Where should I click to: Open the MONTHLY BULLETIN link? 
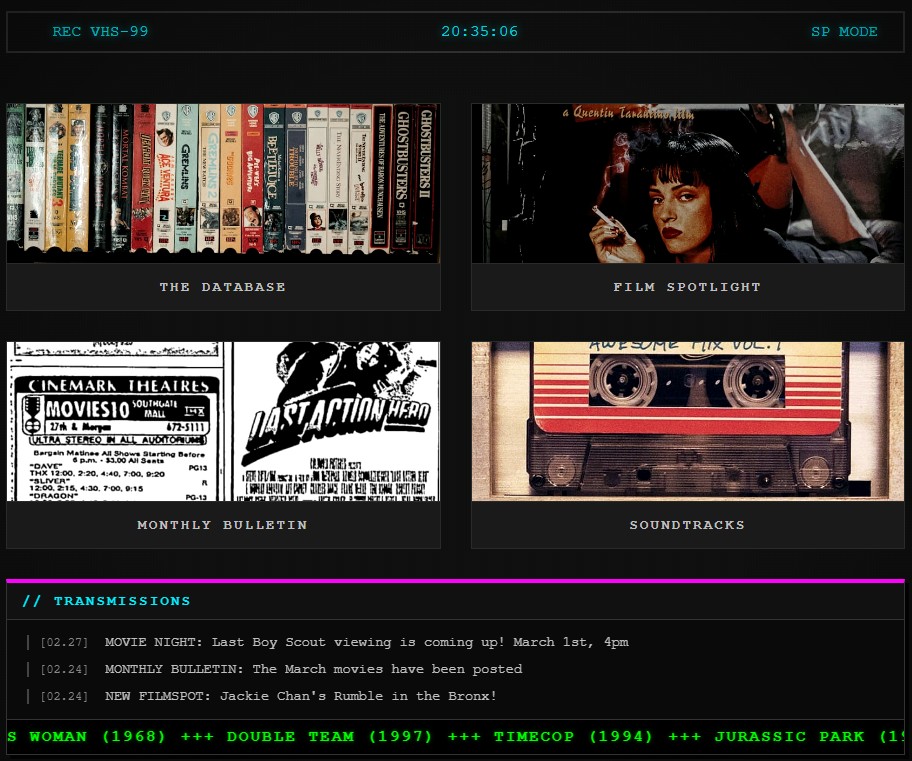(222, 525)
